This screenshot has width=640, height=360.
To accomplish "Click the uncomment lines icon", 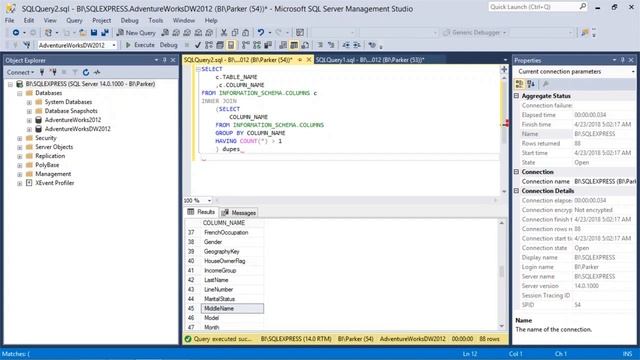I will point(331,45).
